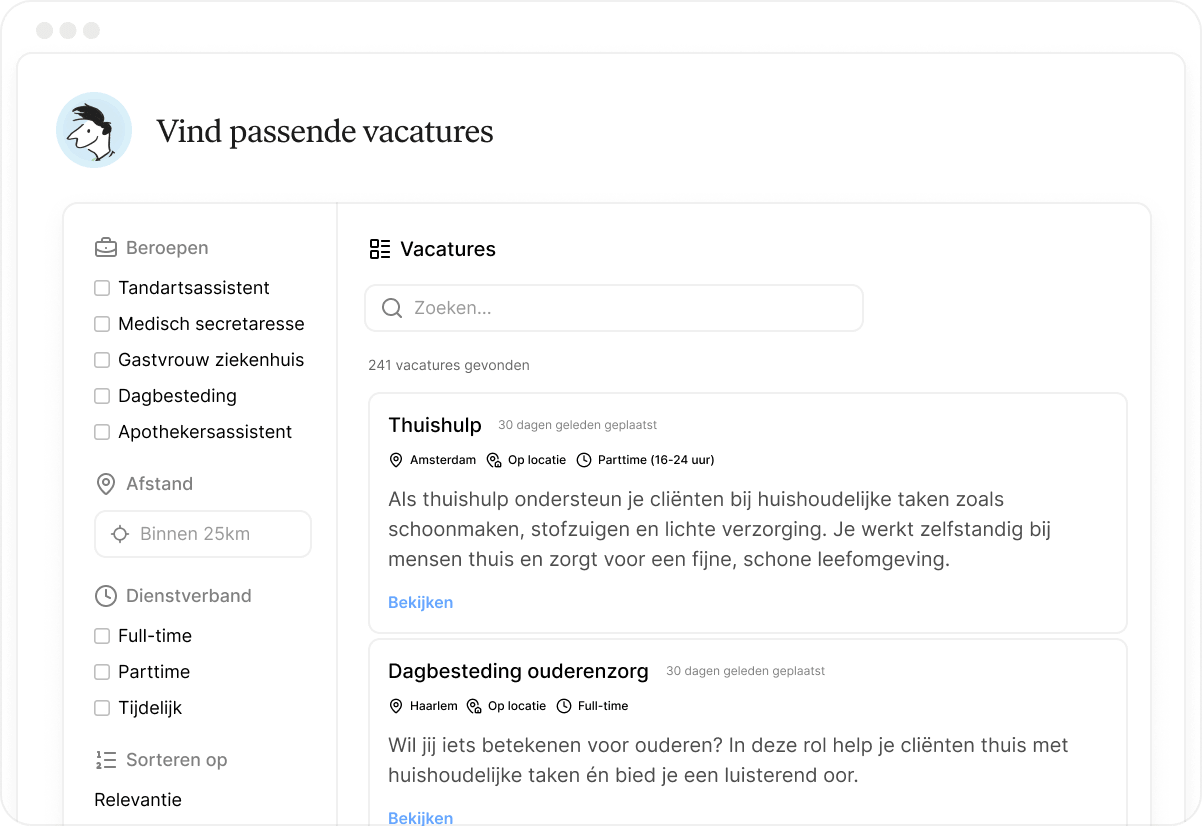Screen dimensions: 1202x826
Task: Open the Binnen 25km distance selector
Action: point(202,534)
